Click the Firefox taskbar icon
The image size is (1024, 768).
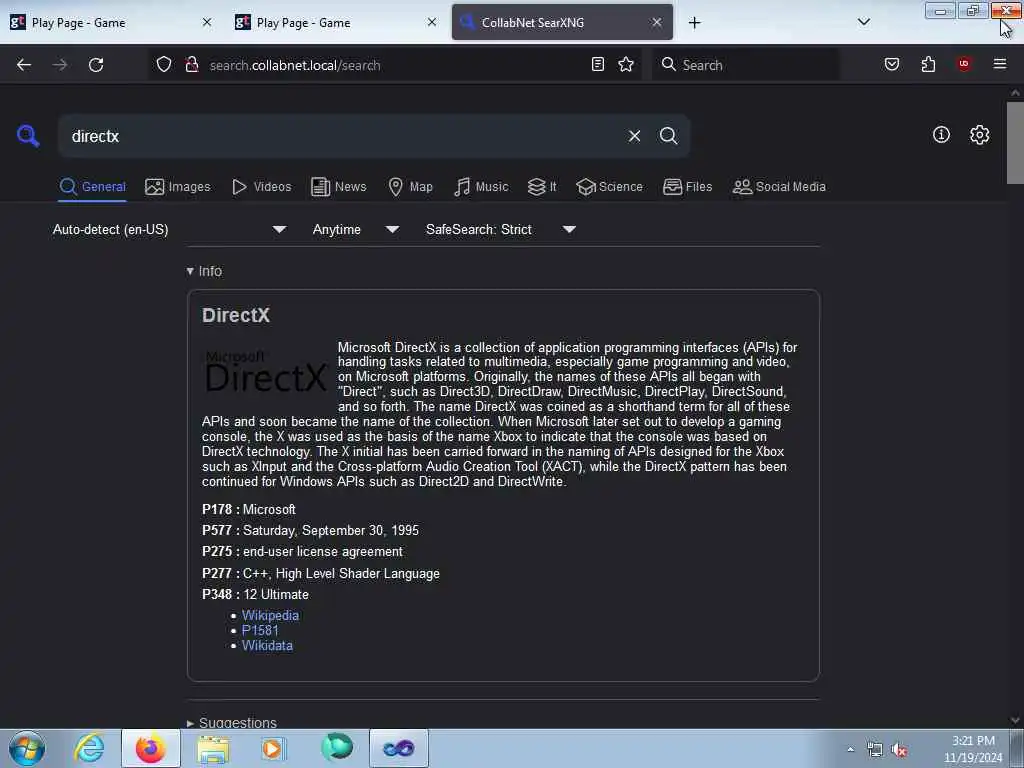[x=150, y=748]
